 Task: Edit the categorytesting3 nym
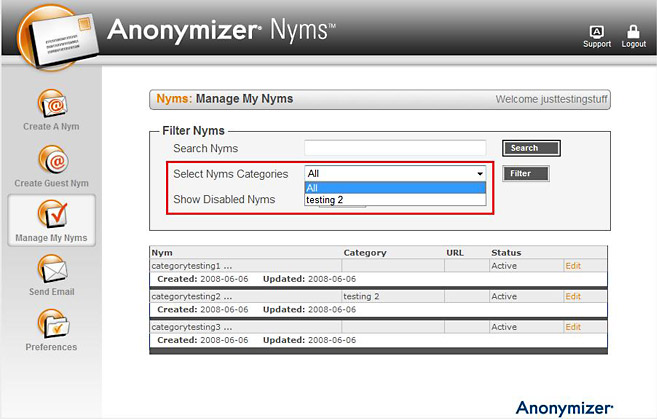pyautogui.click(x=572, y=327)
